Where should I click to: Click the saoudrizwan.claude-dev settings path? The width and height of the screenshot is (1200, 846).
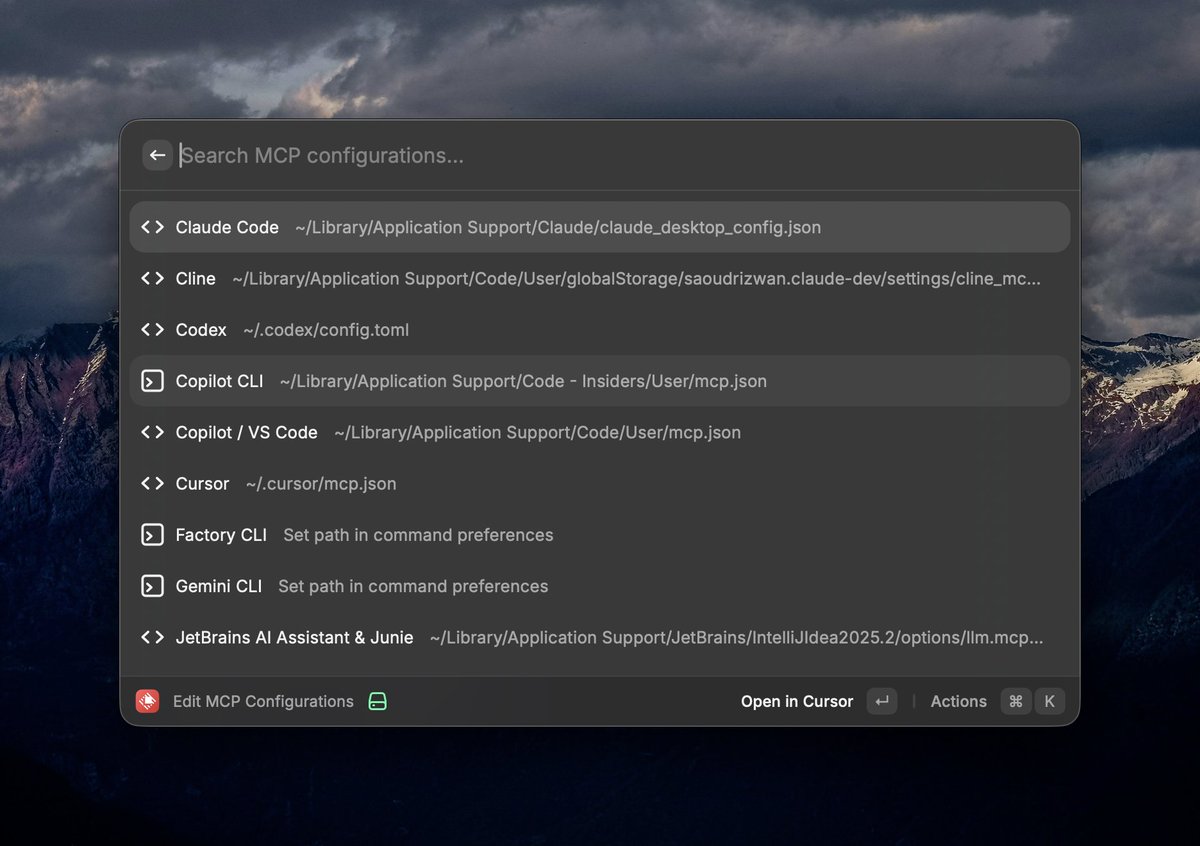click(x=636, y=279)
